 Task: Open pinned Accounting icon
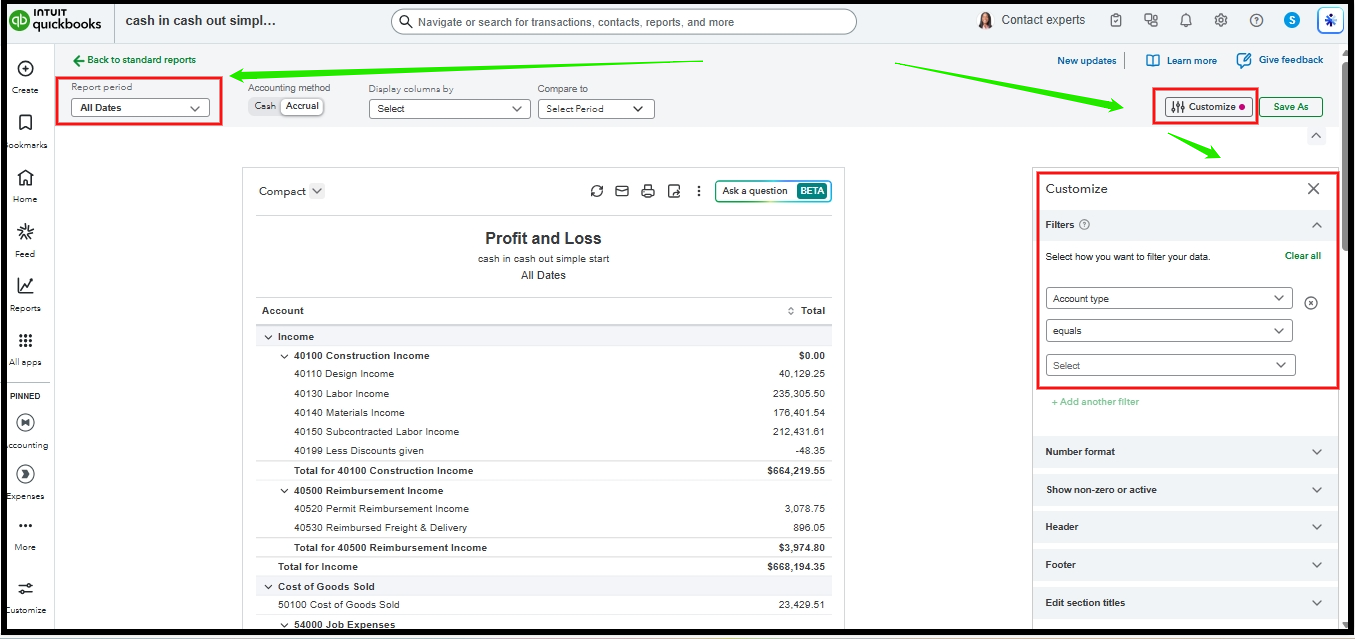(x=25, y=423)
